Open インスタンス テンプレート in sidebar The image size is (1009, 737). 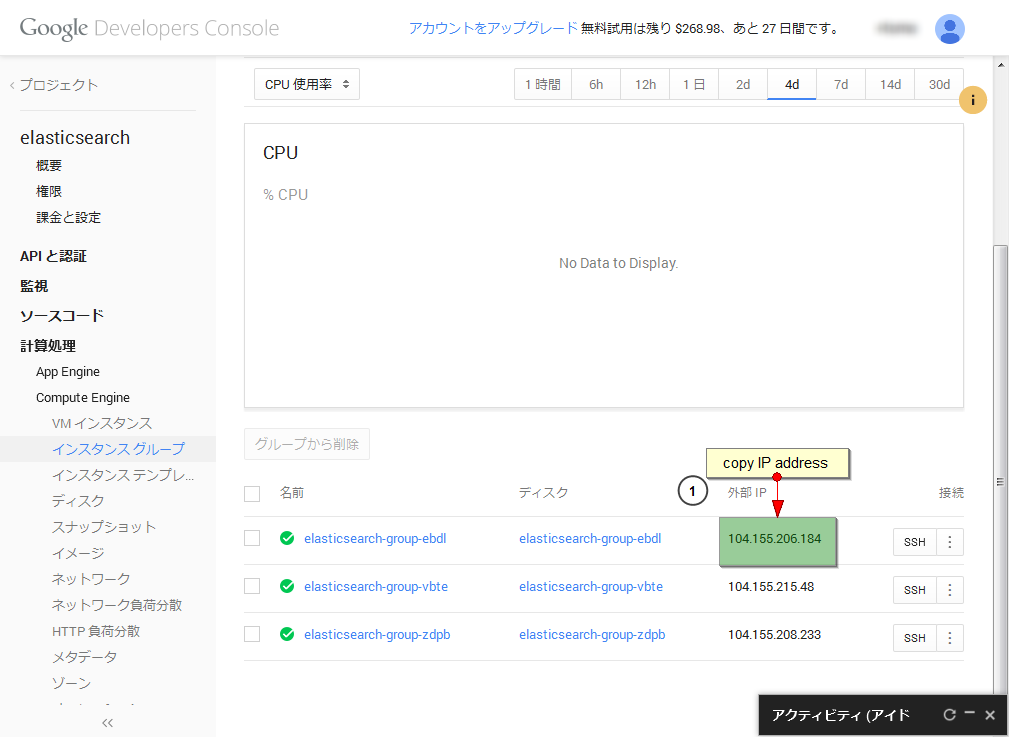(x=123, y=475)
